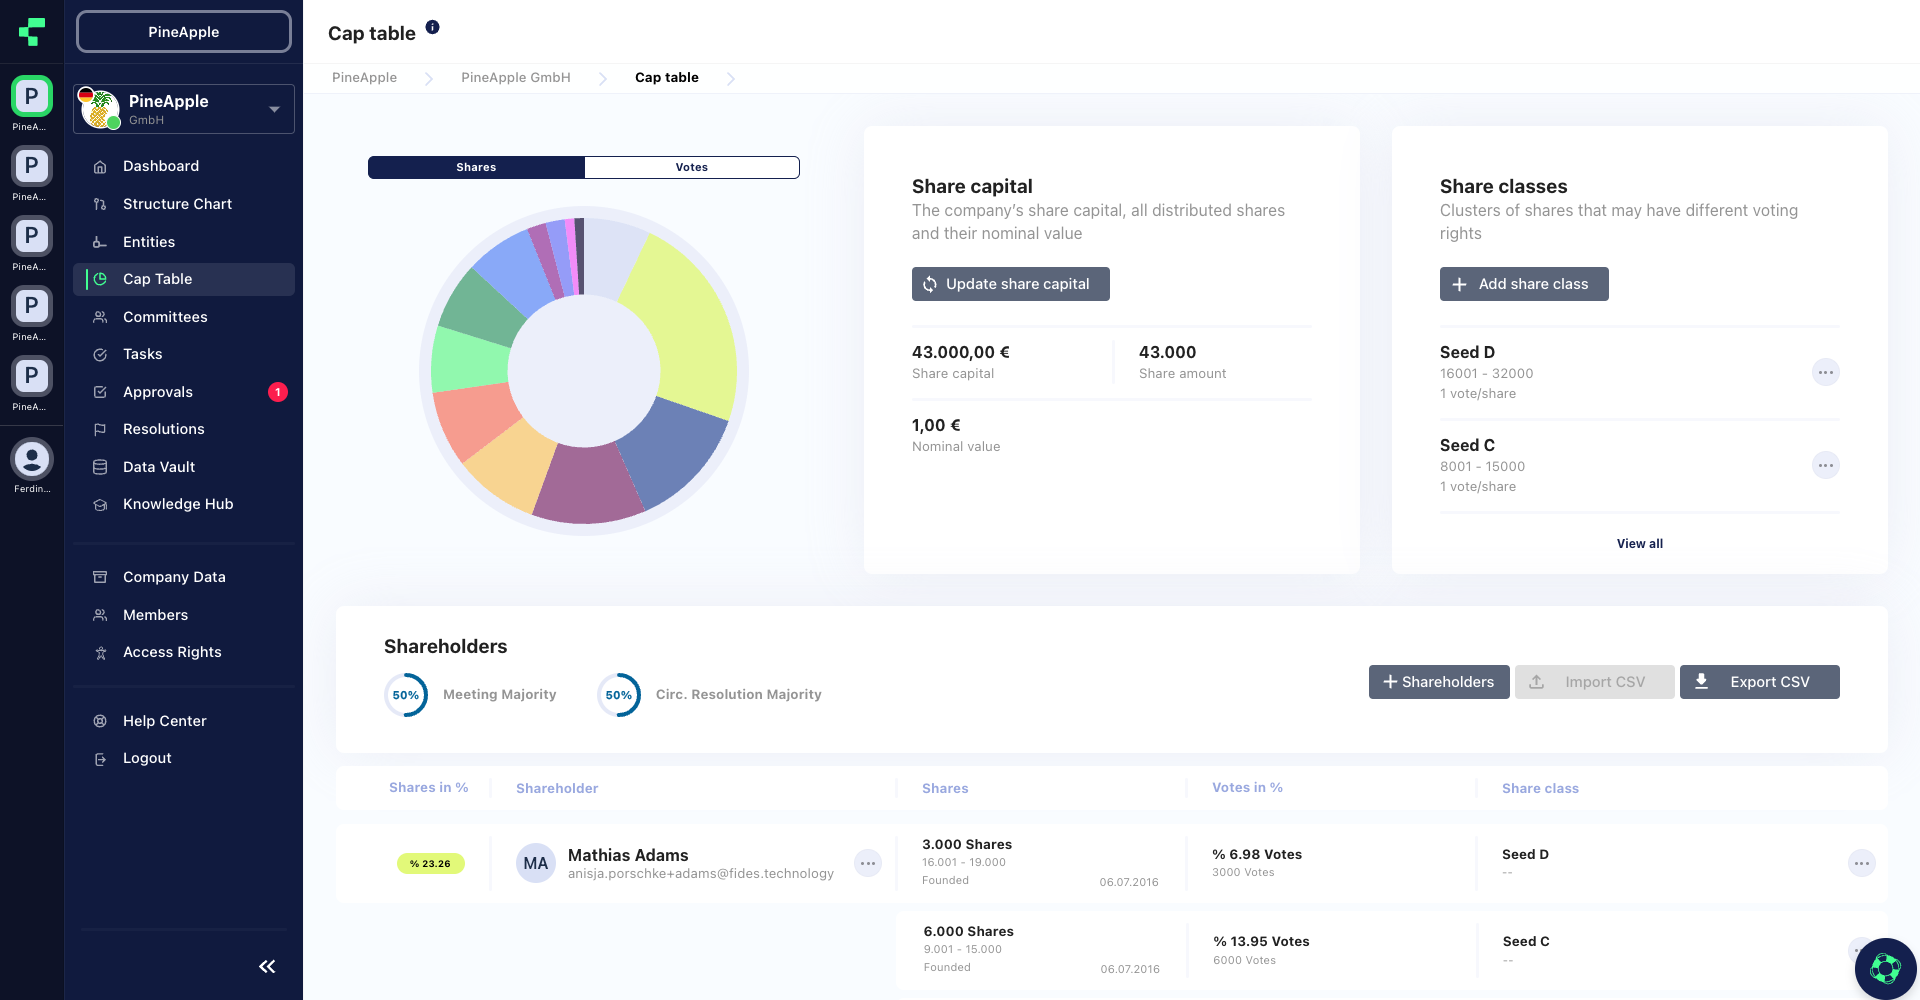Image resolution: width=1920 pixels, height=1000 pixels.
Task: Click the info icon next to Cap table title
Action: point(433,26)
